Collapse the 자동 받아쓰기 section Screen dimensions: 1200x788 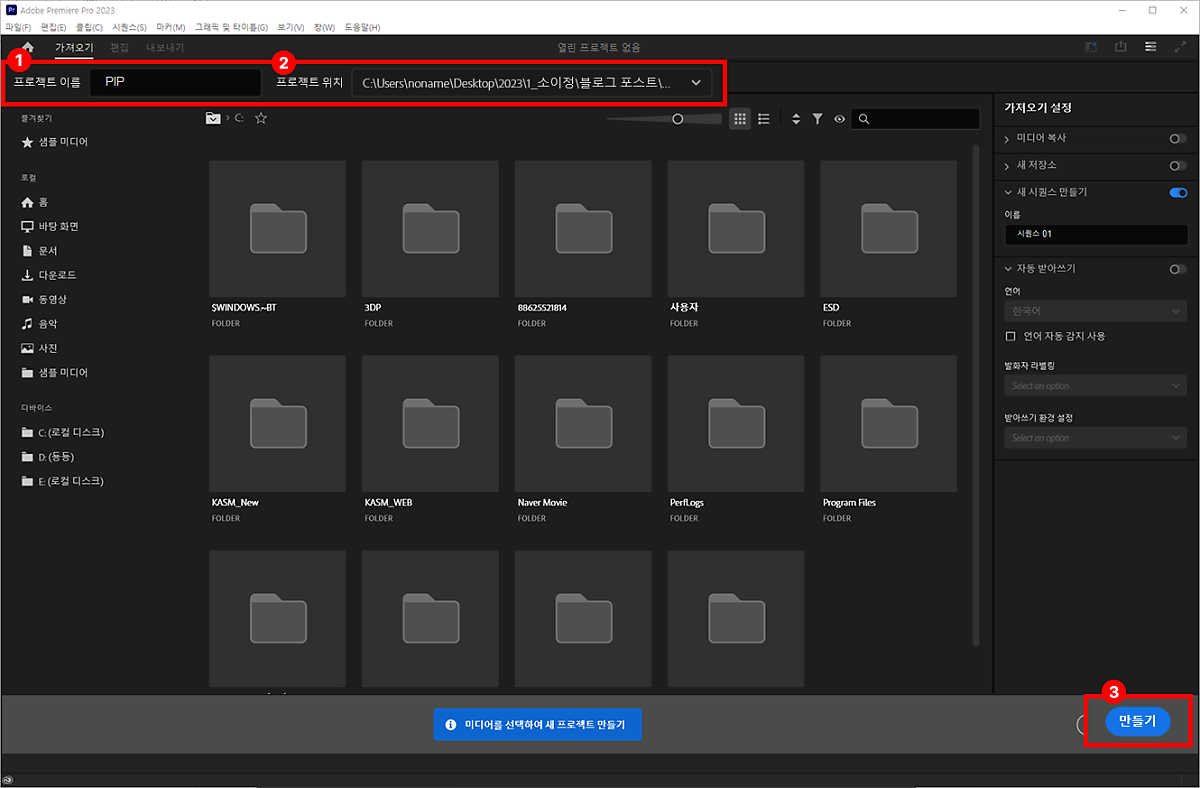coord(1007,269)
